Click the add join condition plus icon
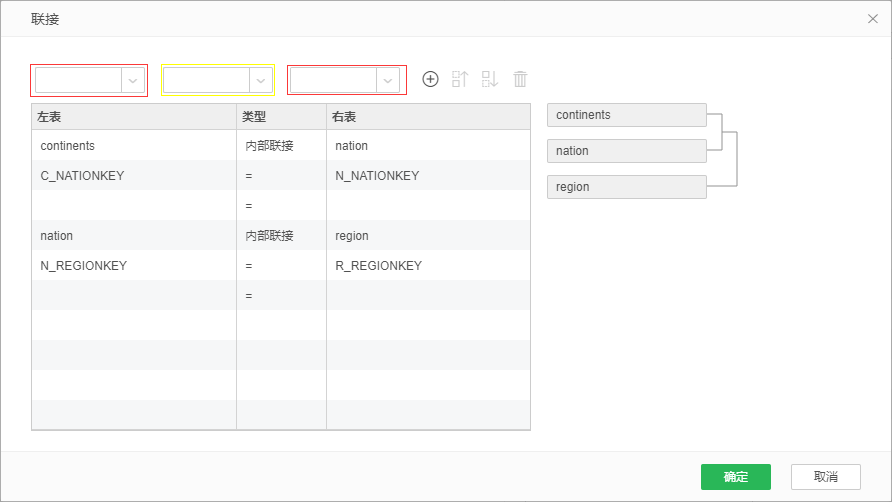The height and width of the screenshot is (502, 892). pyautogui.click(x=430, y=79)
